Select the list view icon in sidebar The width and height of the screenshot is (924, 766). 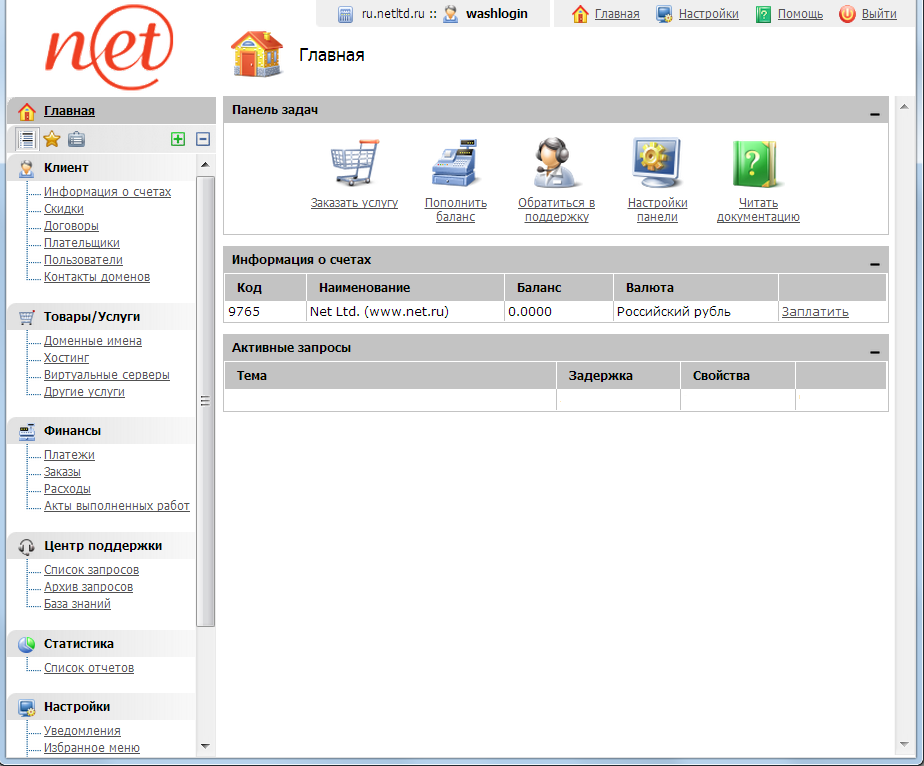27,139
